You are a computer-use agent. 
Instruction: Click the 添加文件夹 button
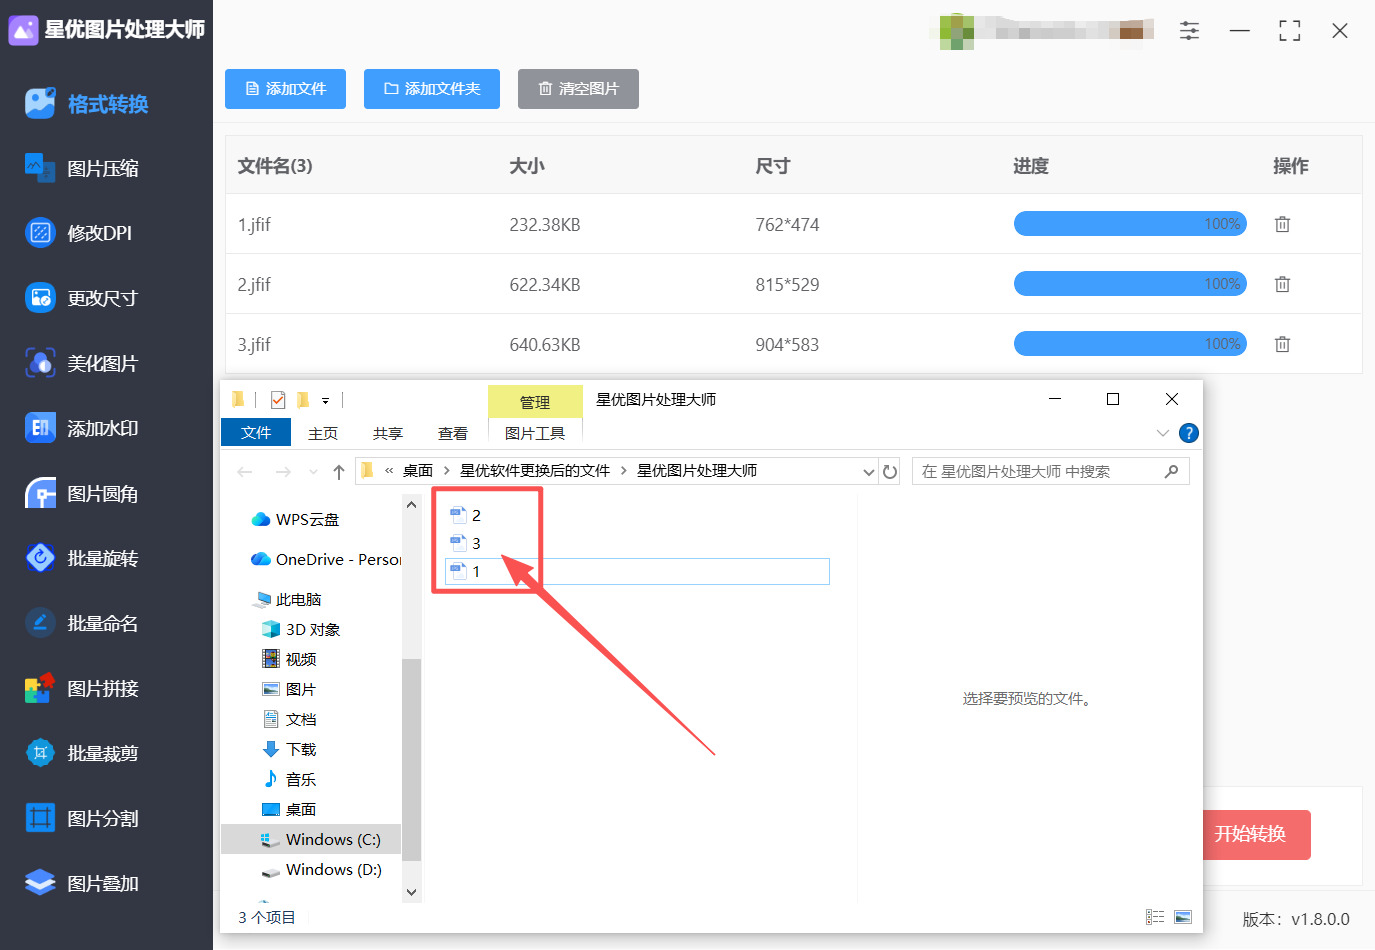click(432, 89)
